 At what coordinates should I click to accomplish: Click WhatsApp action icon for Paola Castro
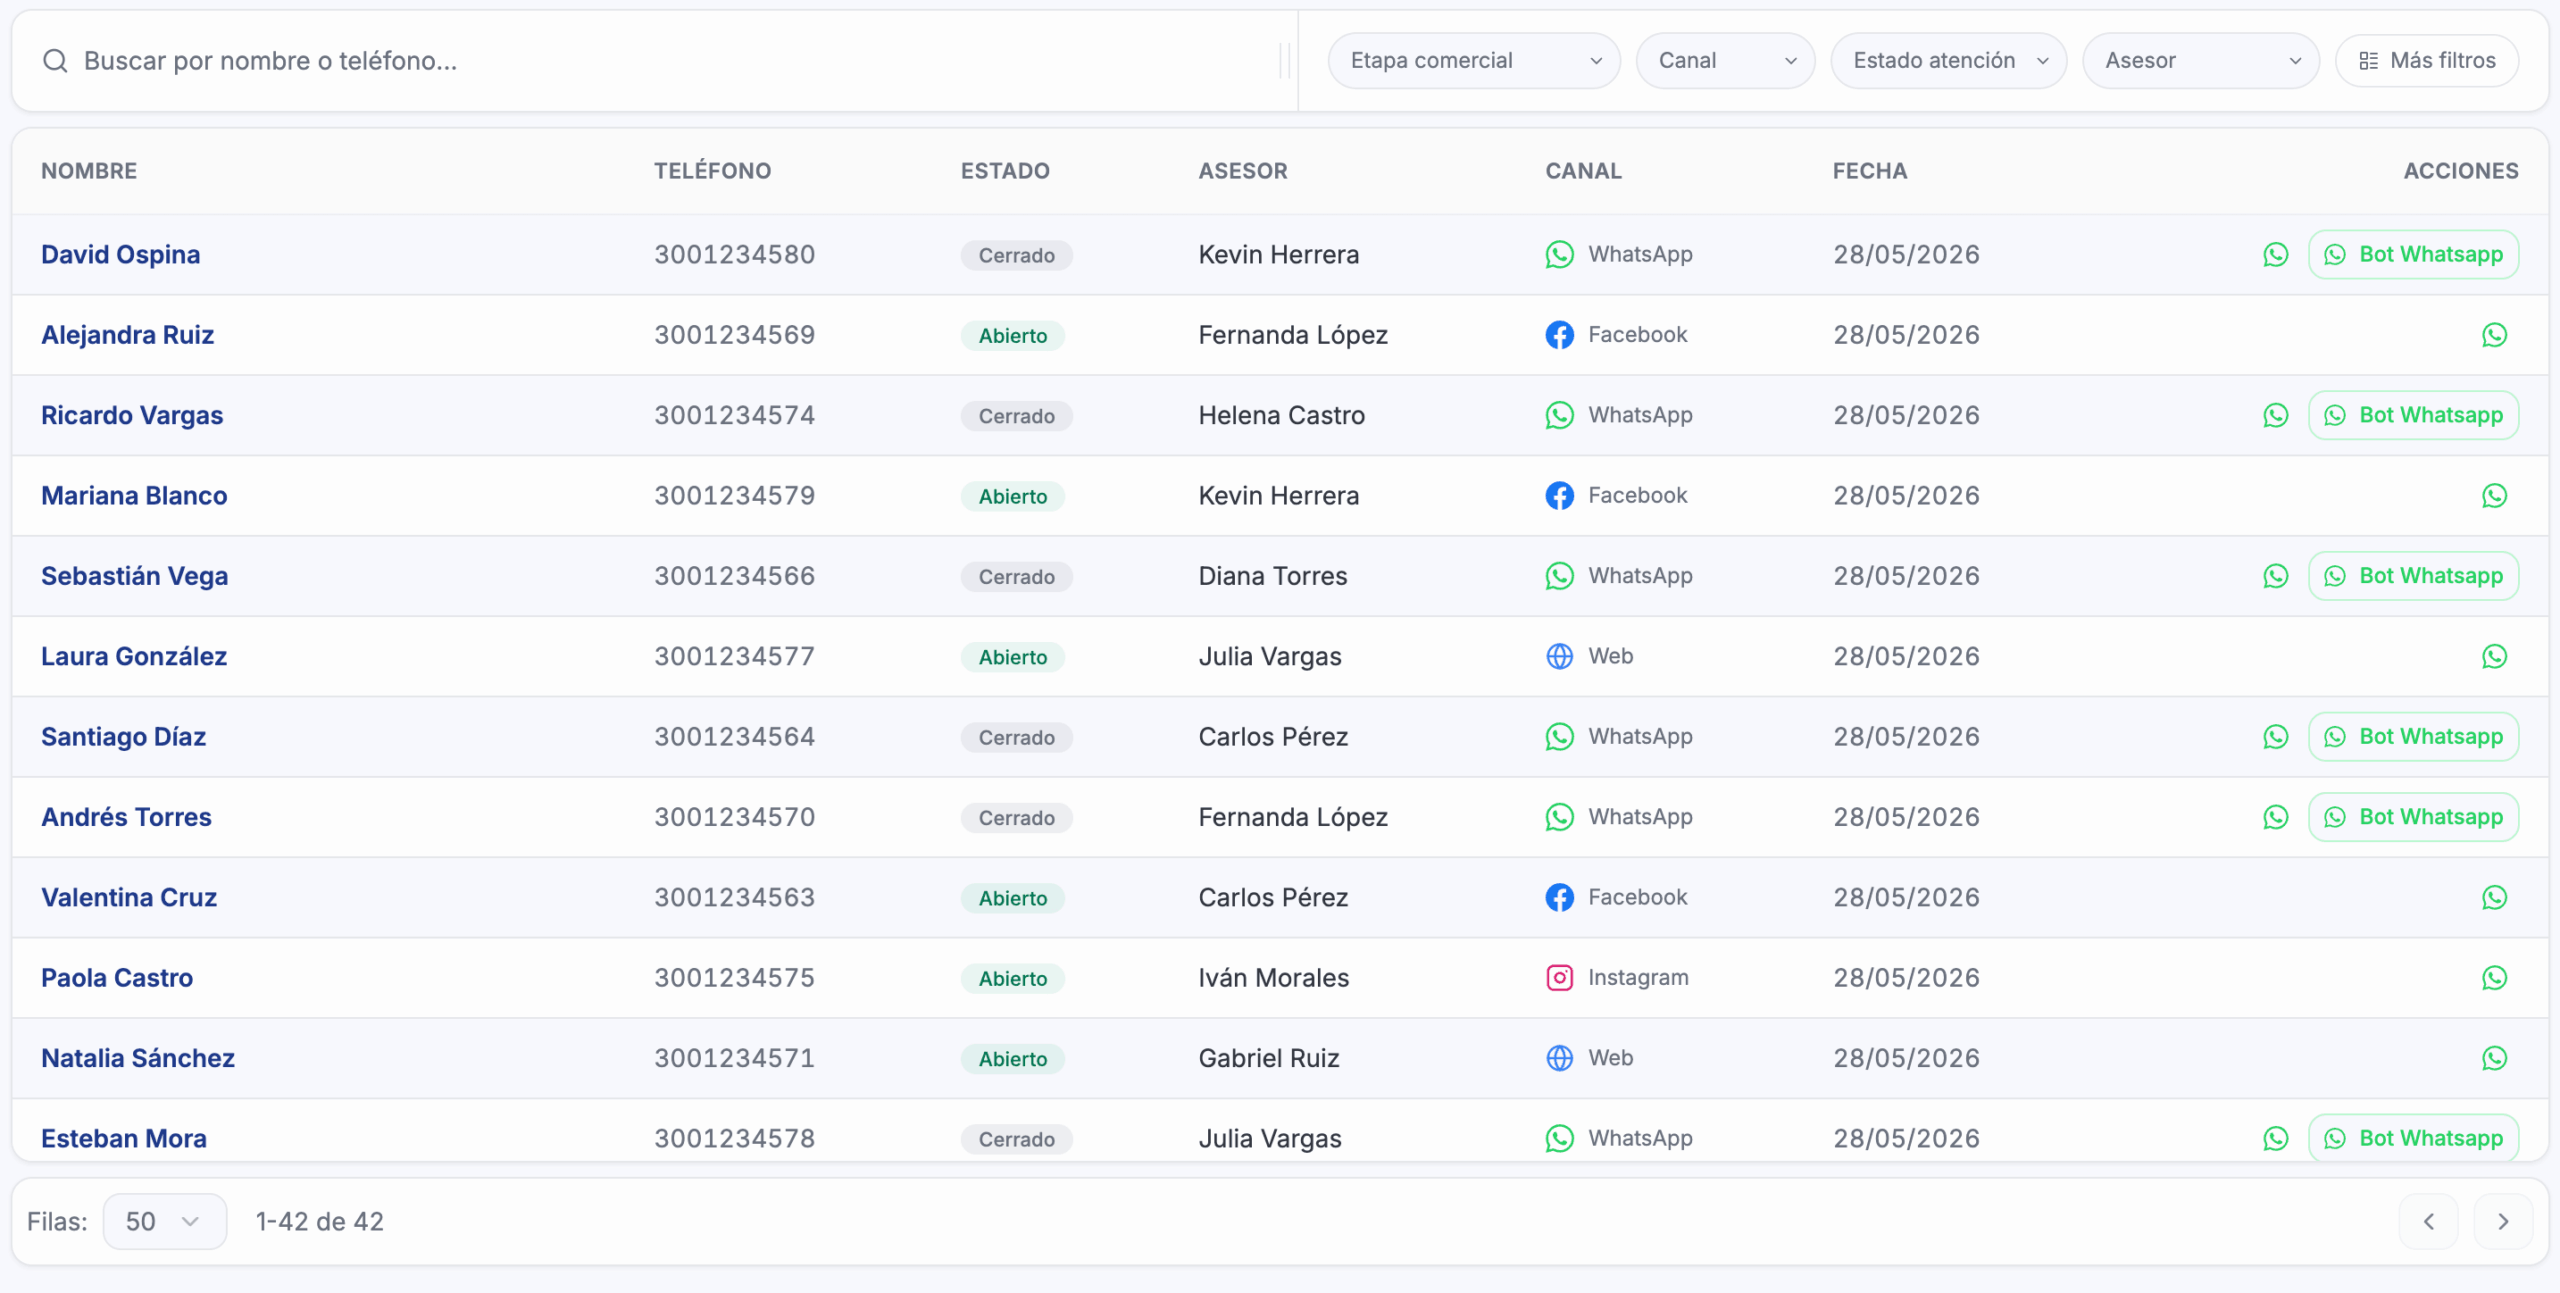(x=2494, y=978)
